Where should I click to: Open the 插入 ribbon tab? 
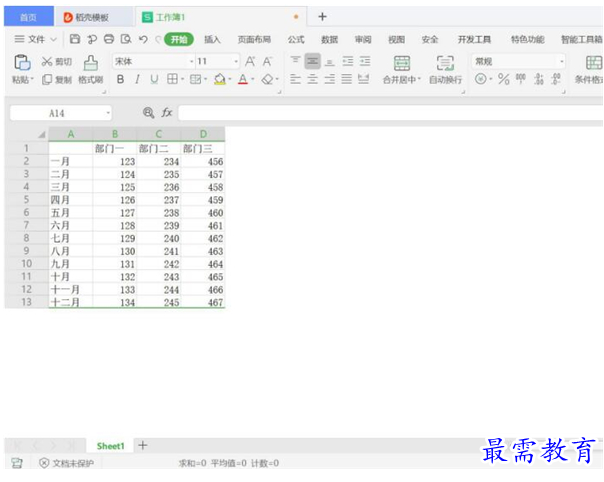212,39
